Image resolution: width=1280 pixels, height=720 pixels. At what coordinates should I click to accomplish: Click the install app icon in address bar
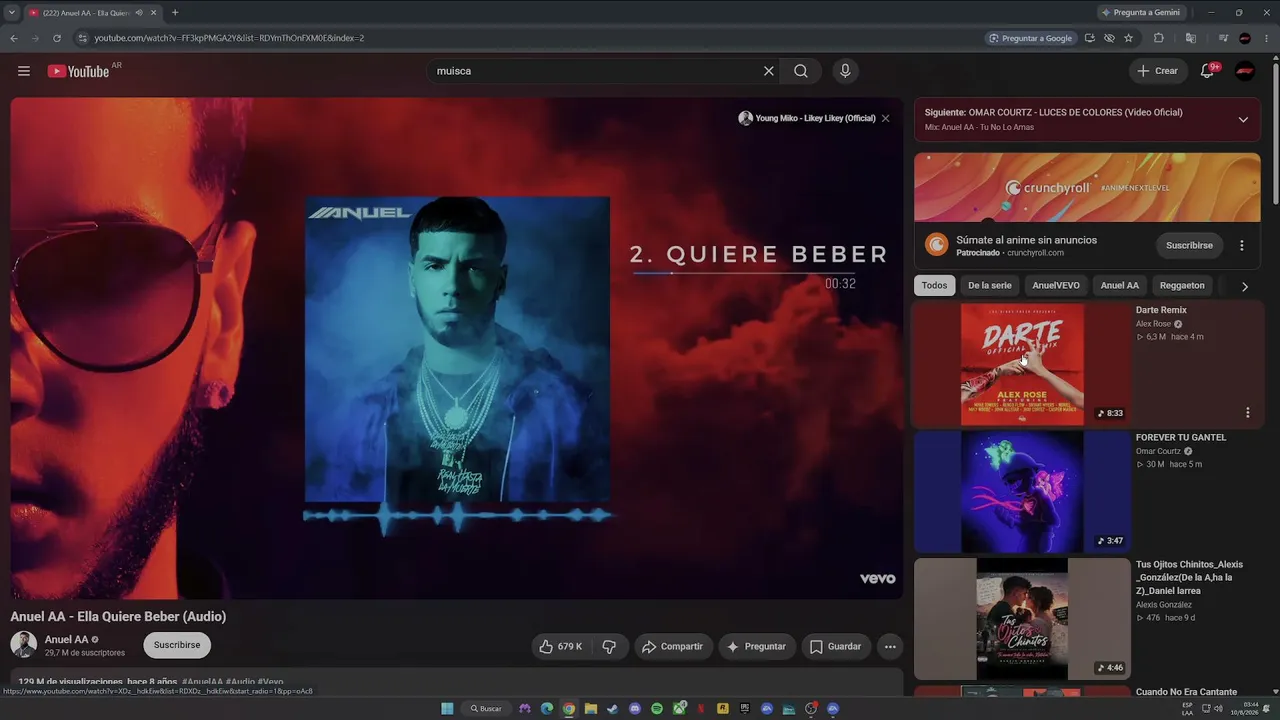pos(1090,38)
